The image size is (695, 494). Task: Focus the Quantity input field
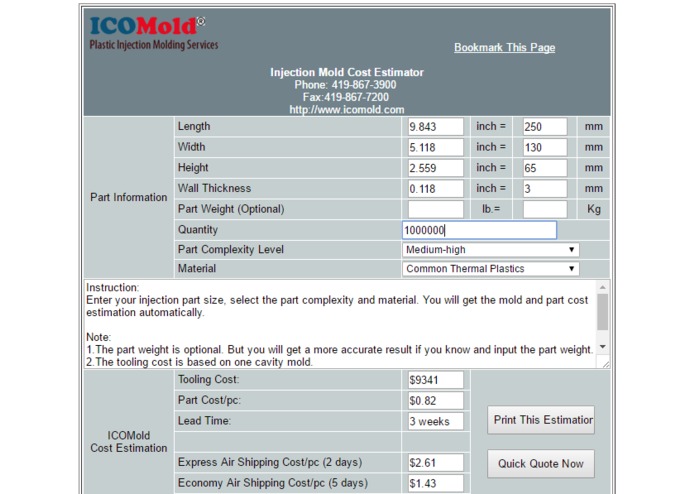pyautogui.click(x=479, y=230)
